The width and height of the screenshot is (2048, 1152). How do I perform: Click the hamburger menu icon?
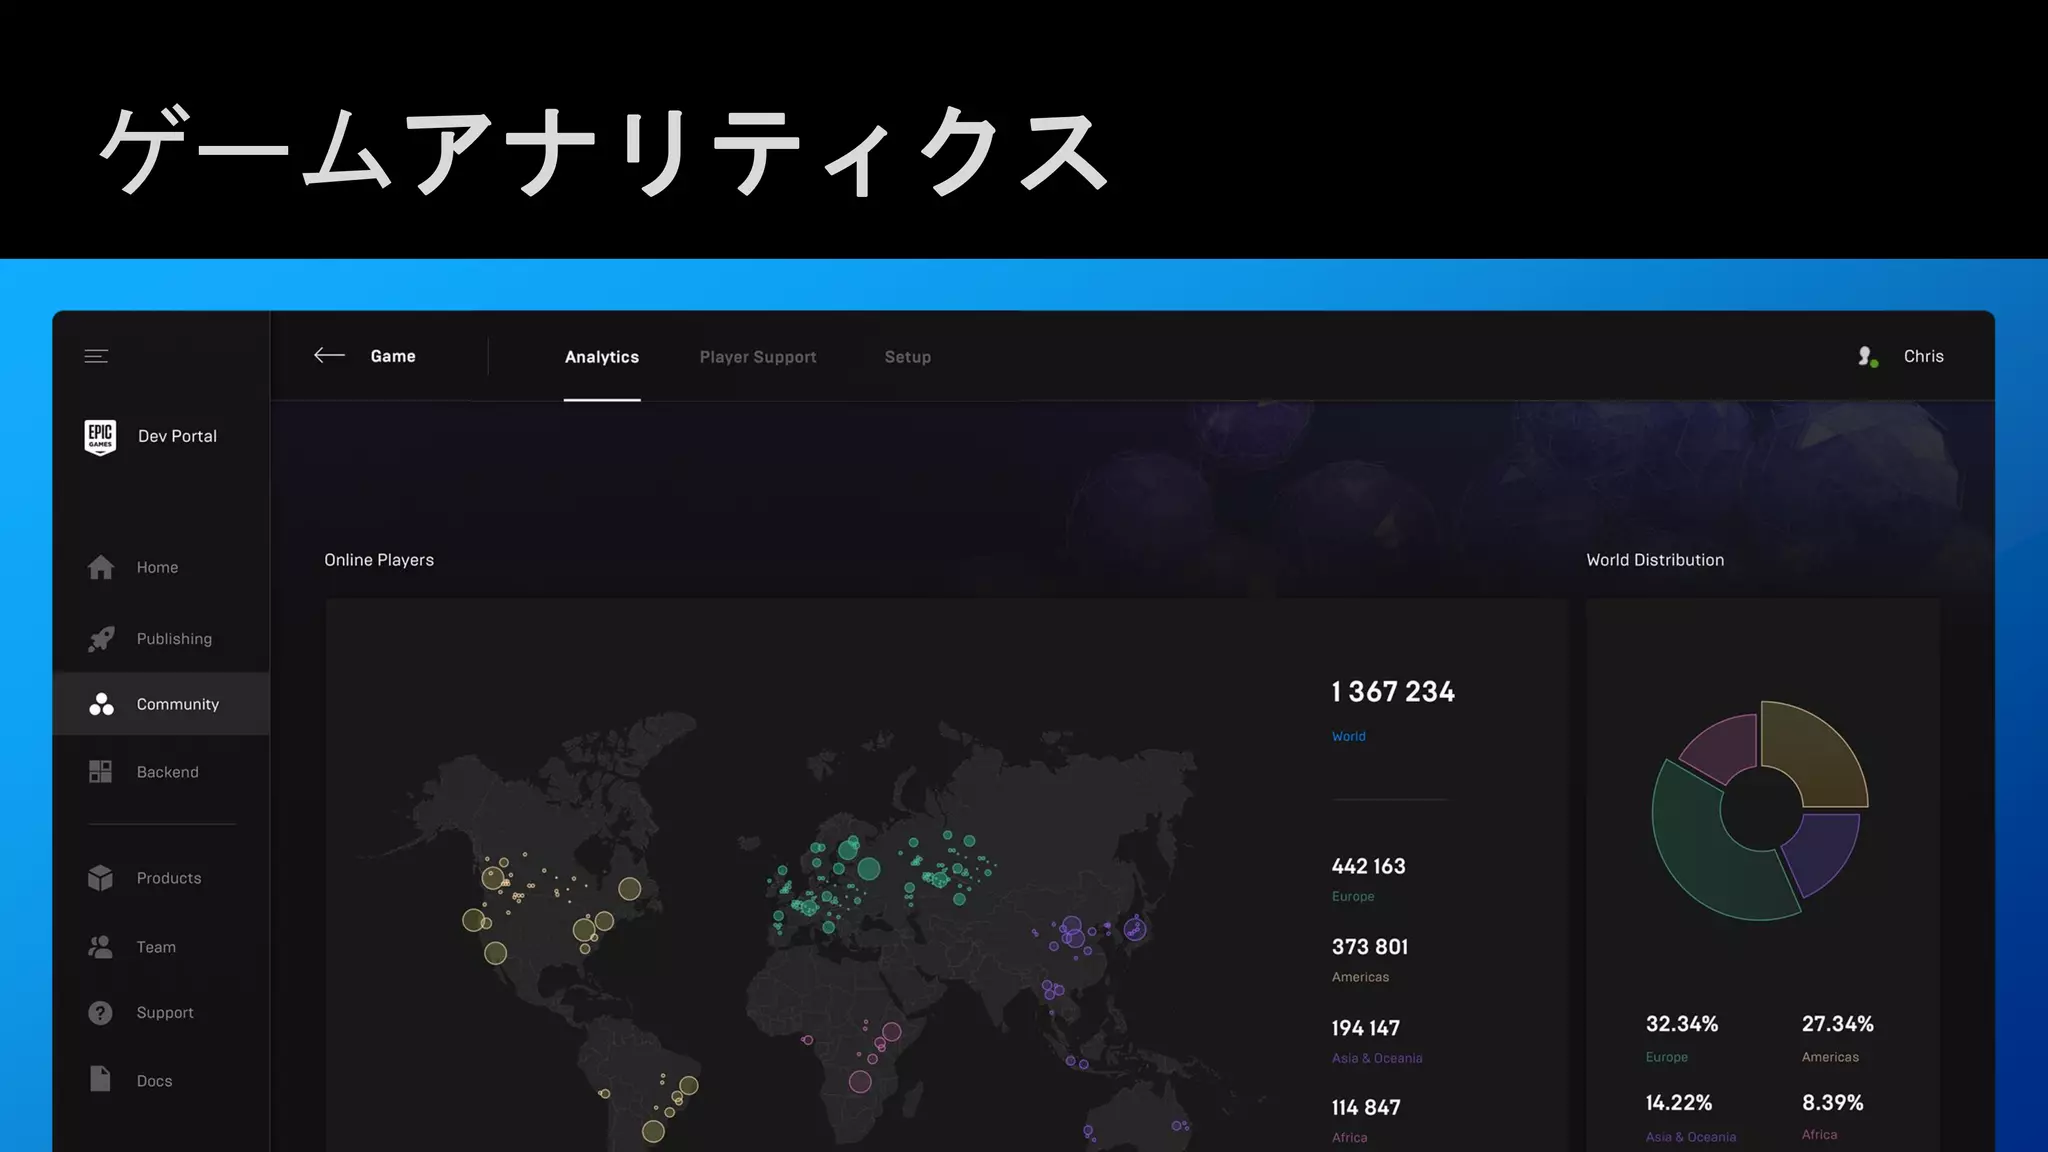[x=96, y=356]
